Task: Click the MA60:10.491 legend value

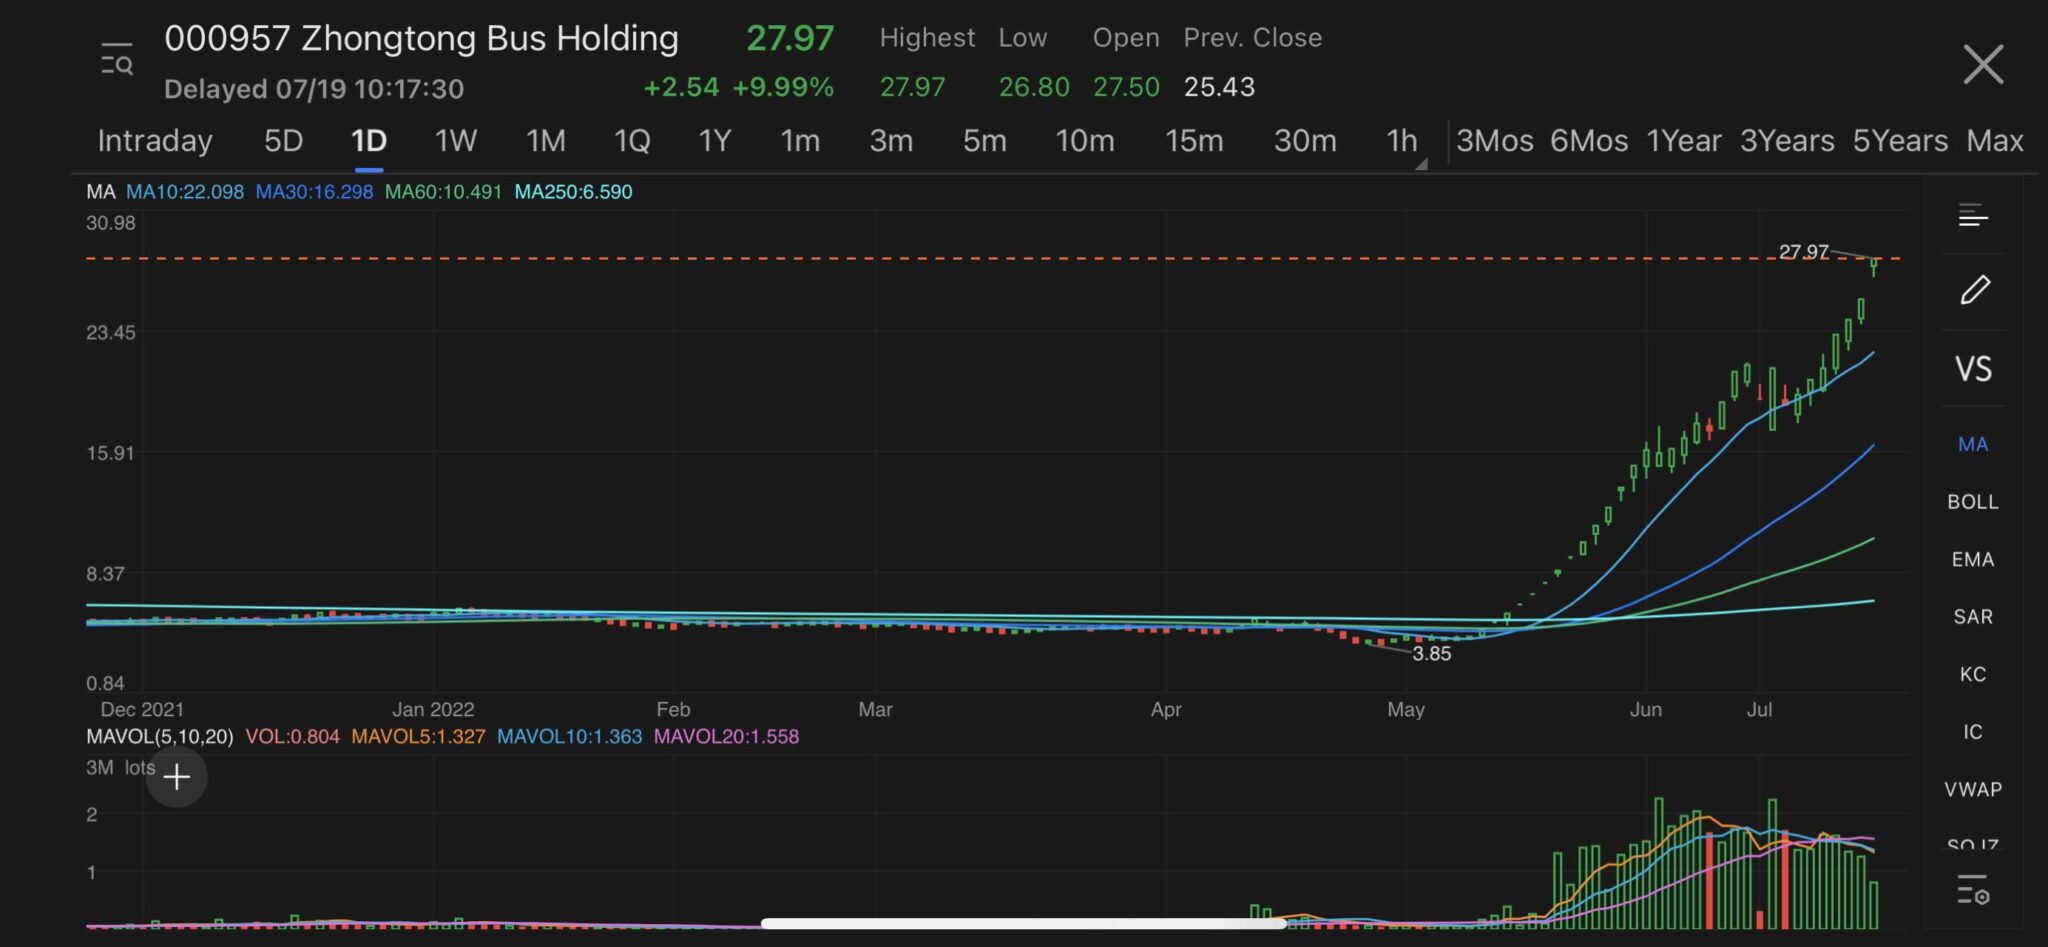Action: (x=443, y=192)
